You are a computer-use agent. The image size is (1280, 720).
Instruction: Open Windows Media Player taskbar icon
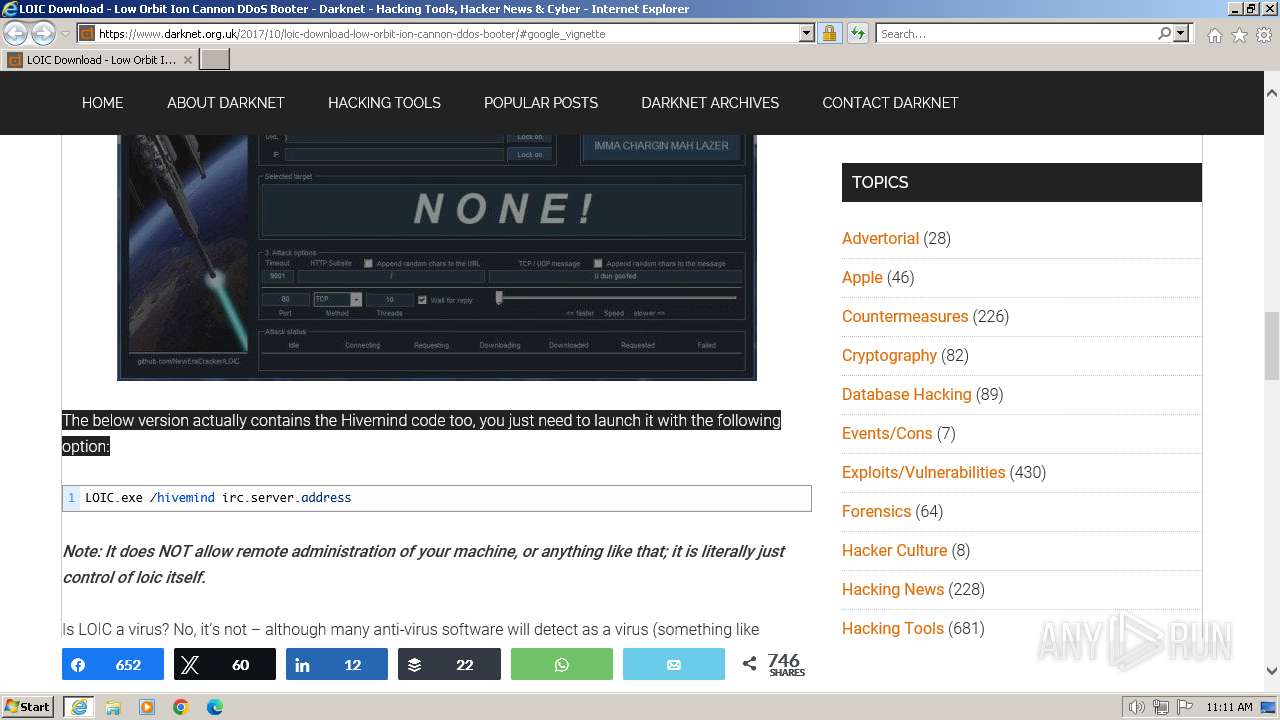click(147, 707)
